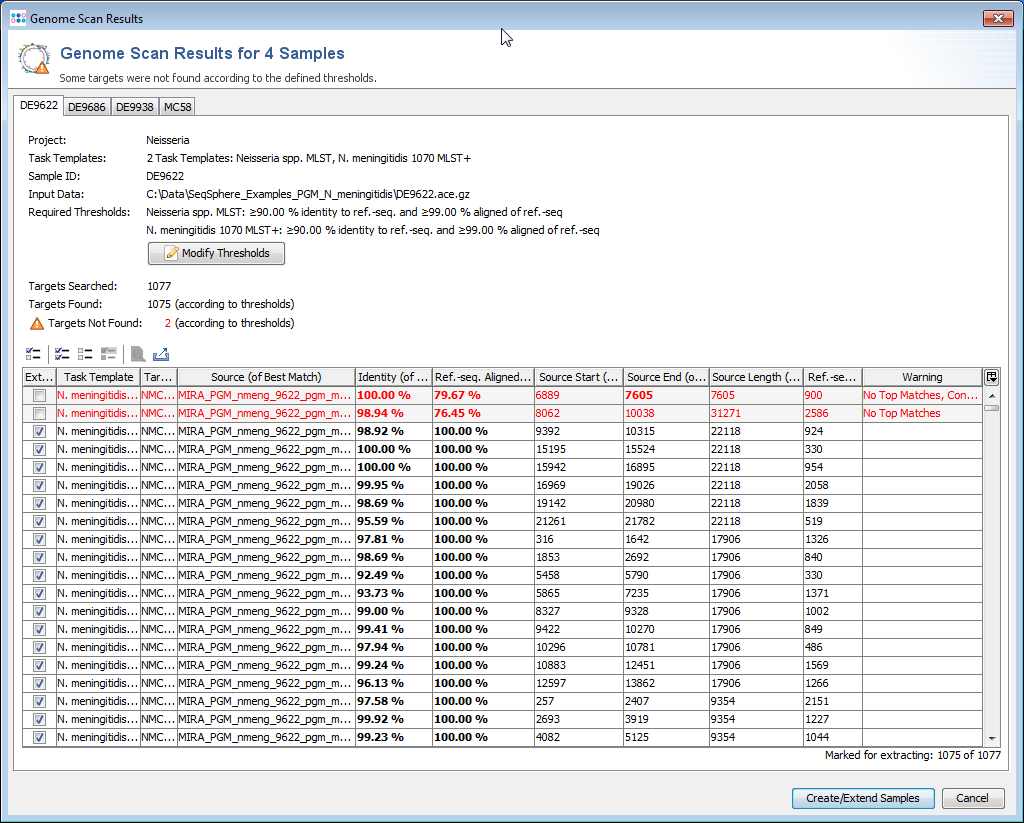Viewport: 1024px width, 823px height.
Task: Check the extract box for the 79.67 % aligned row
Action: click(x=39, y=395)
